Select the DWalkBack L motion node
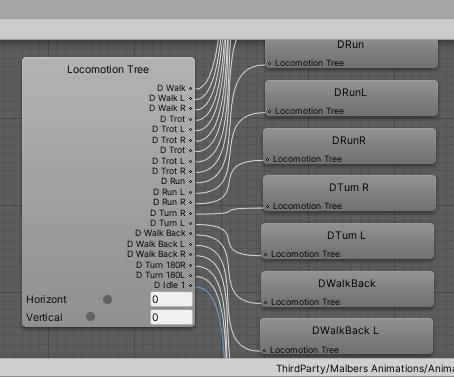Screen dimensions: 454x377 click(346, 336)
